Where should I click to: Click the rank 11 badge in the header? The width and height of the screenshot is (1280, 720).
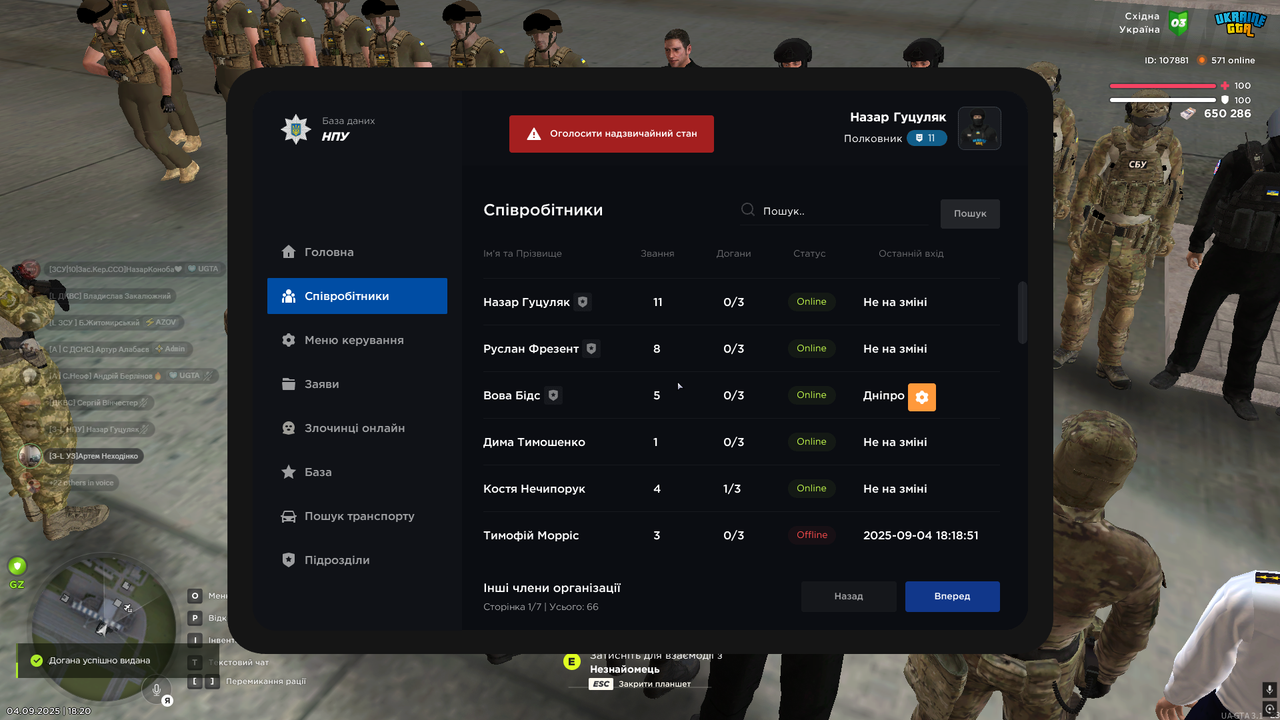926,138
